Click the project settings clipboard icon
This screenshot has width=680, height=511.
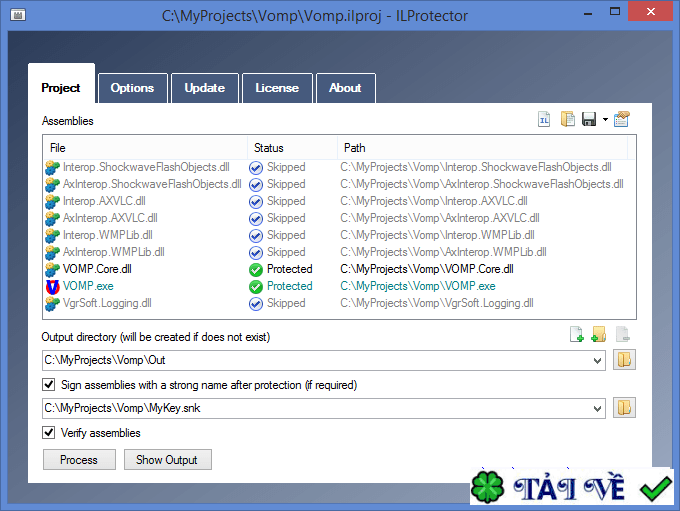[621, 119]
